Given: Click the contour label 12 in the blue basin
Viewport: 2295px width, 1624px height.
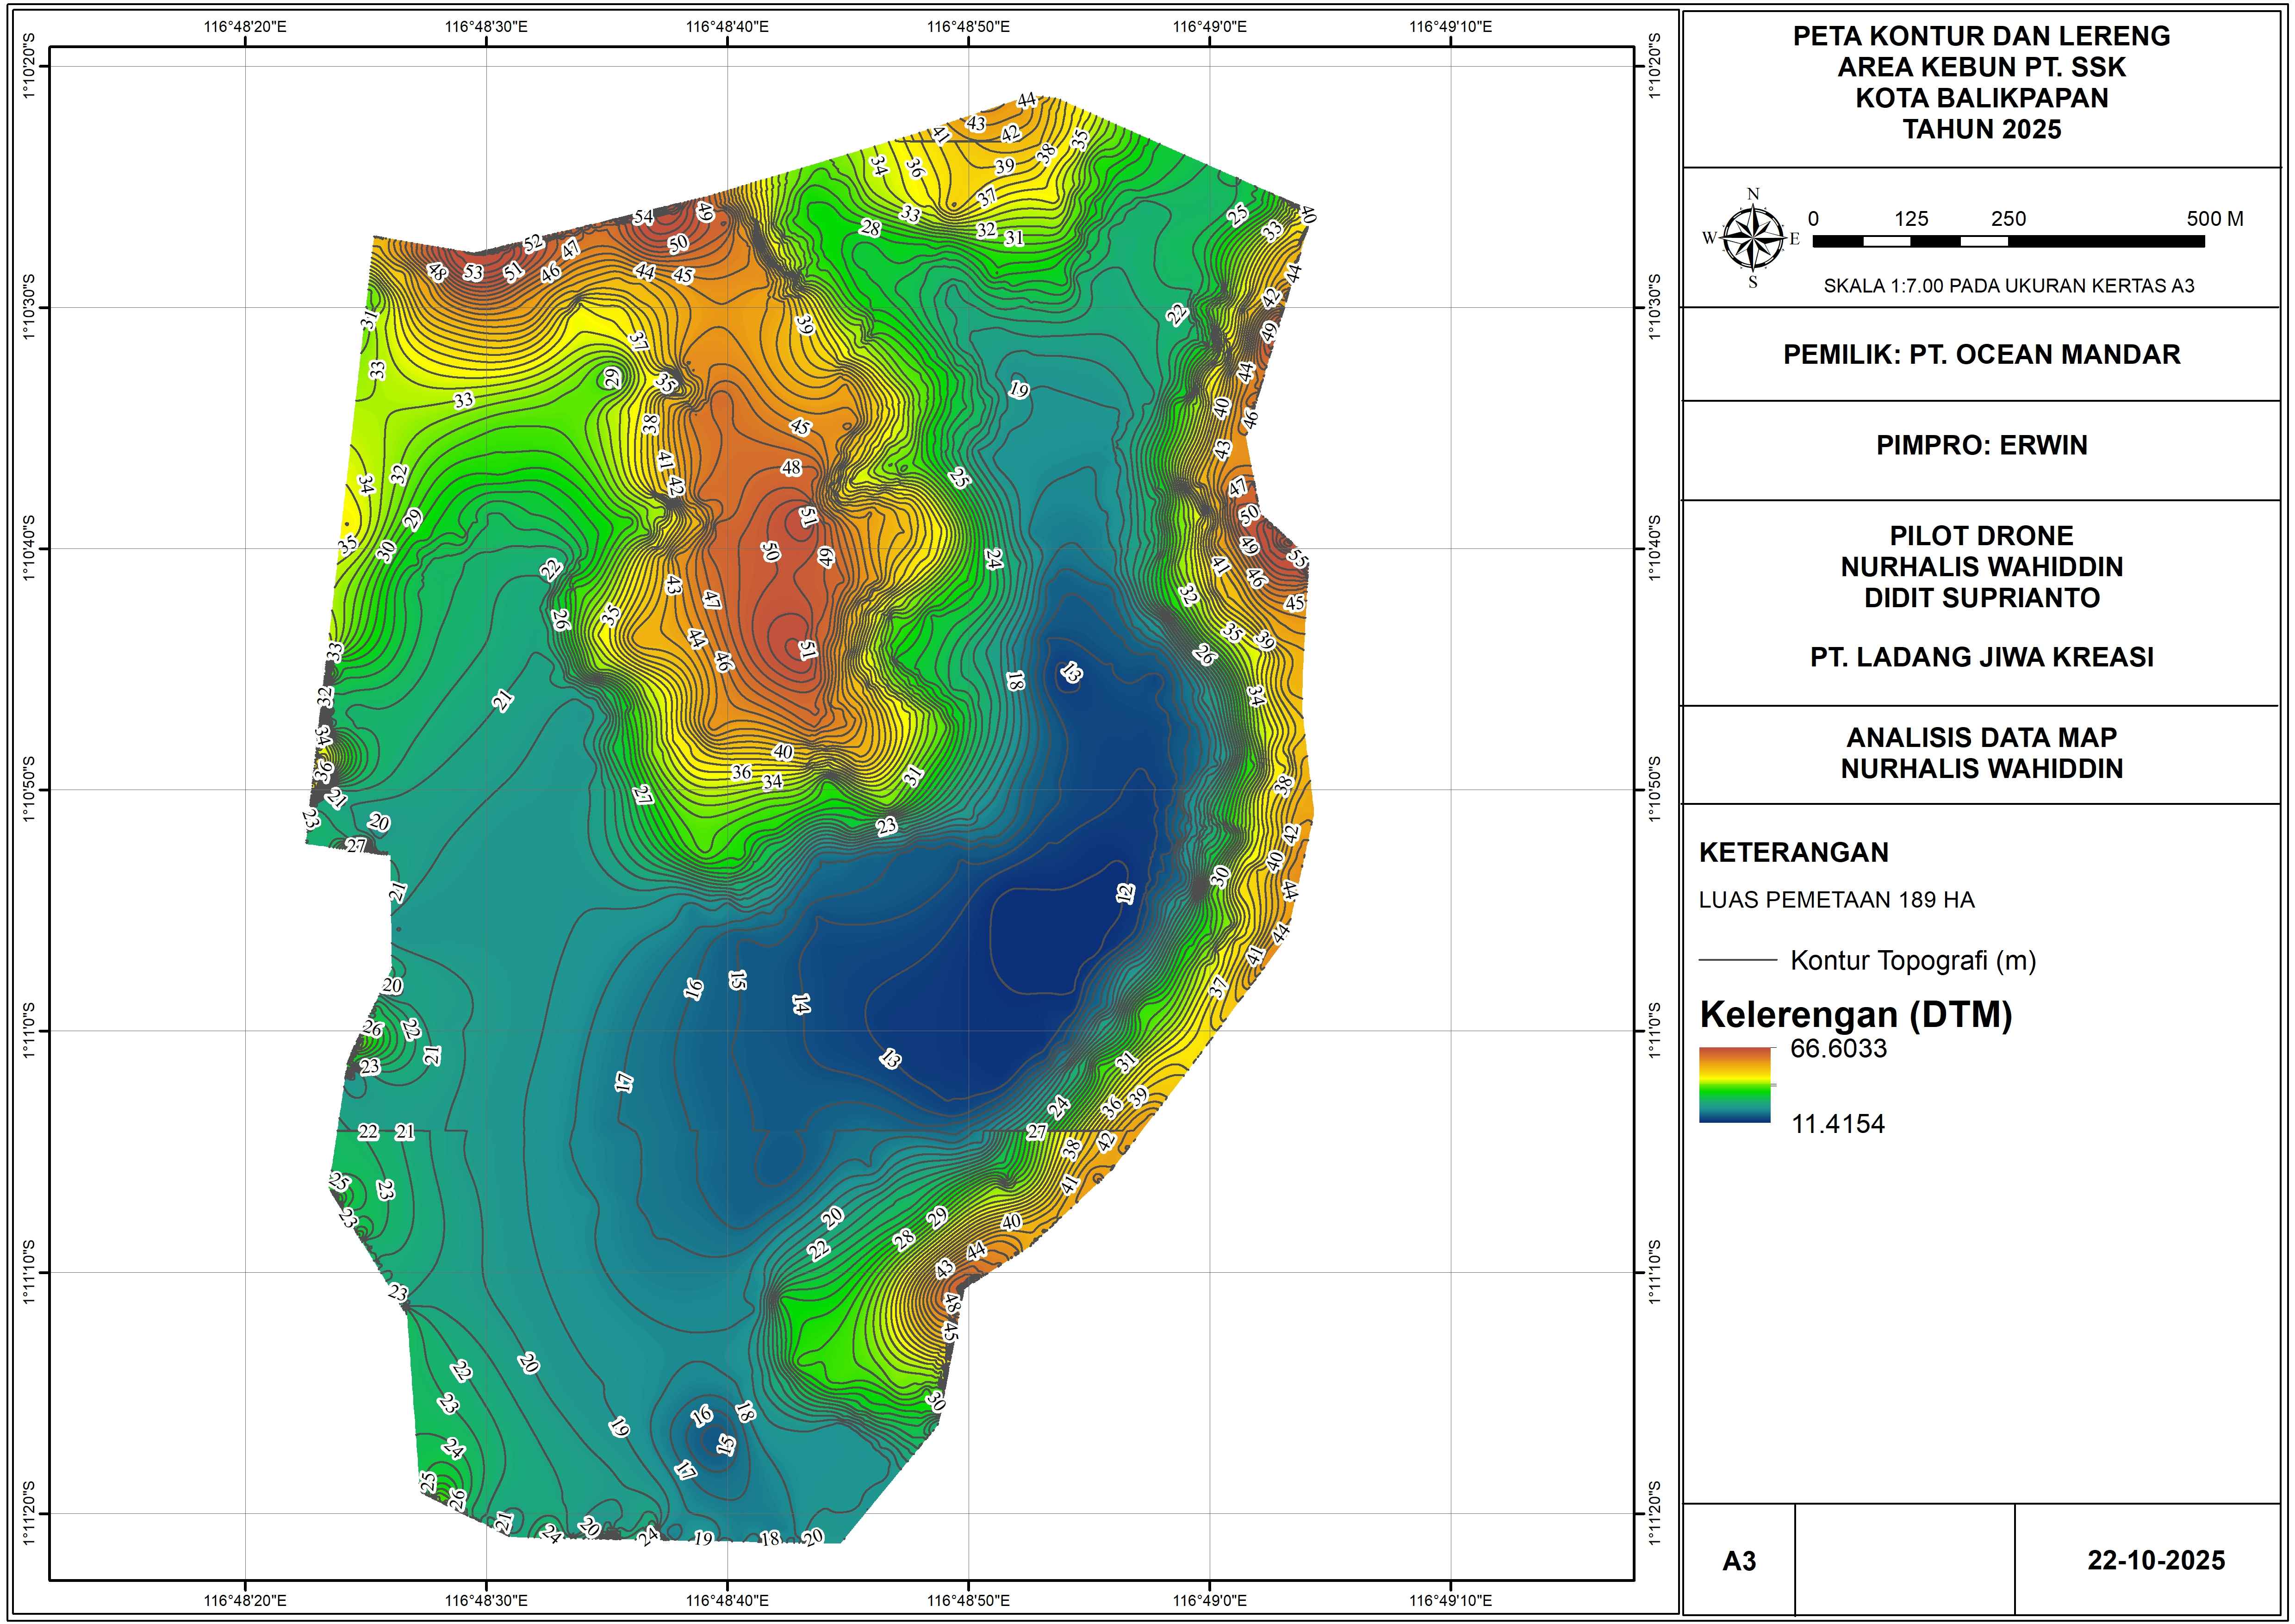Looking at the screenshot, I should pyautogui.click(x=1125, y=893).
